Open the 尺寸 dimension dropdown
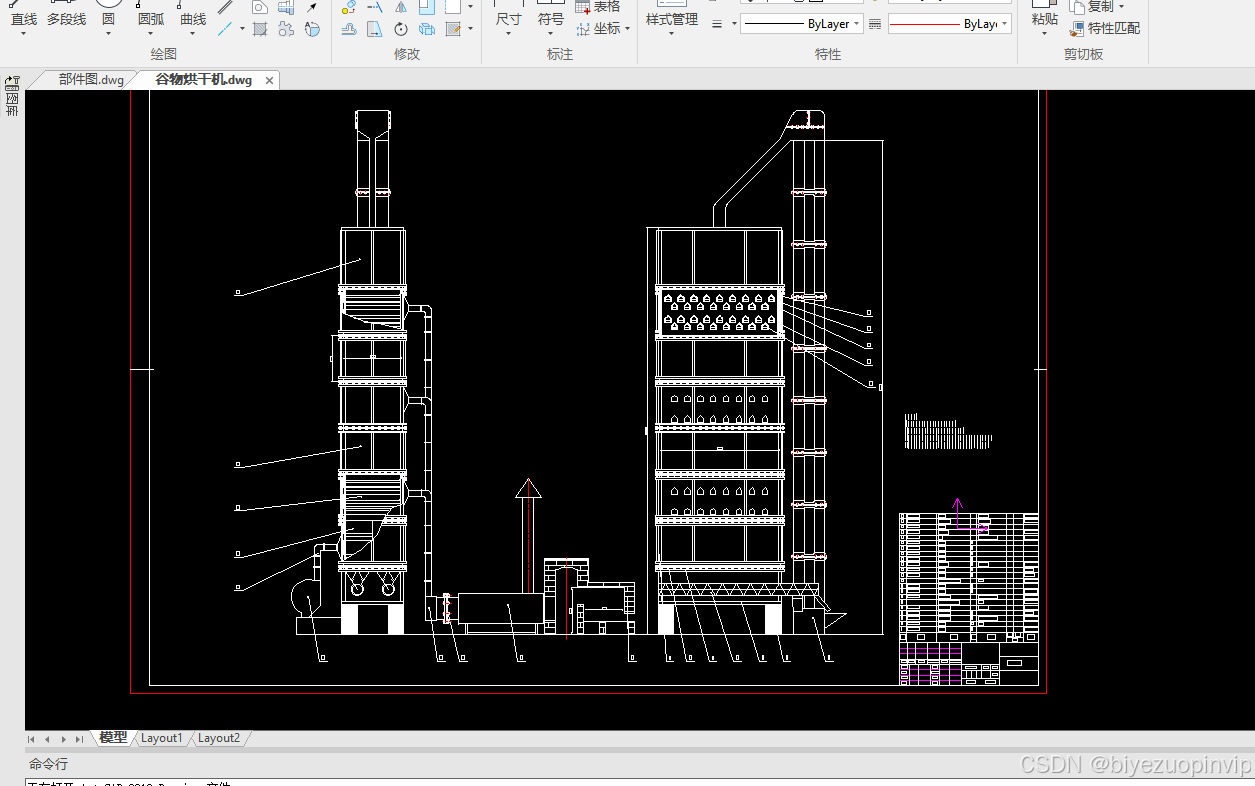This screenshot has height=786, width=1255. 508,34
